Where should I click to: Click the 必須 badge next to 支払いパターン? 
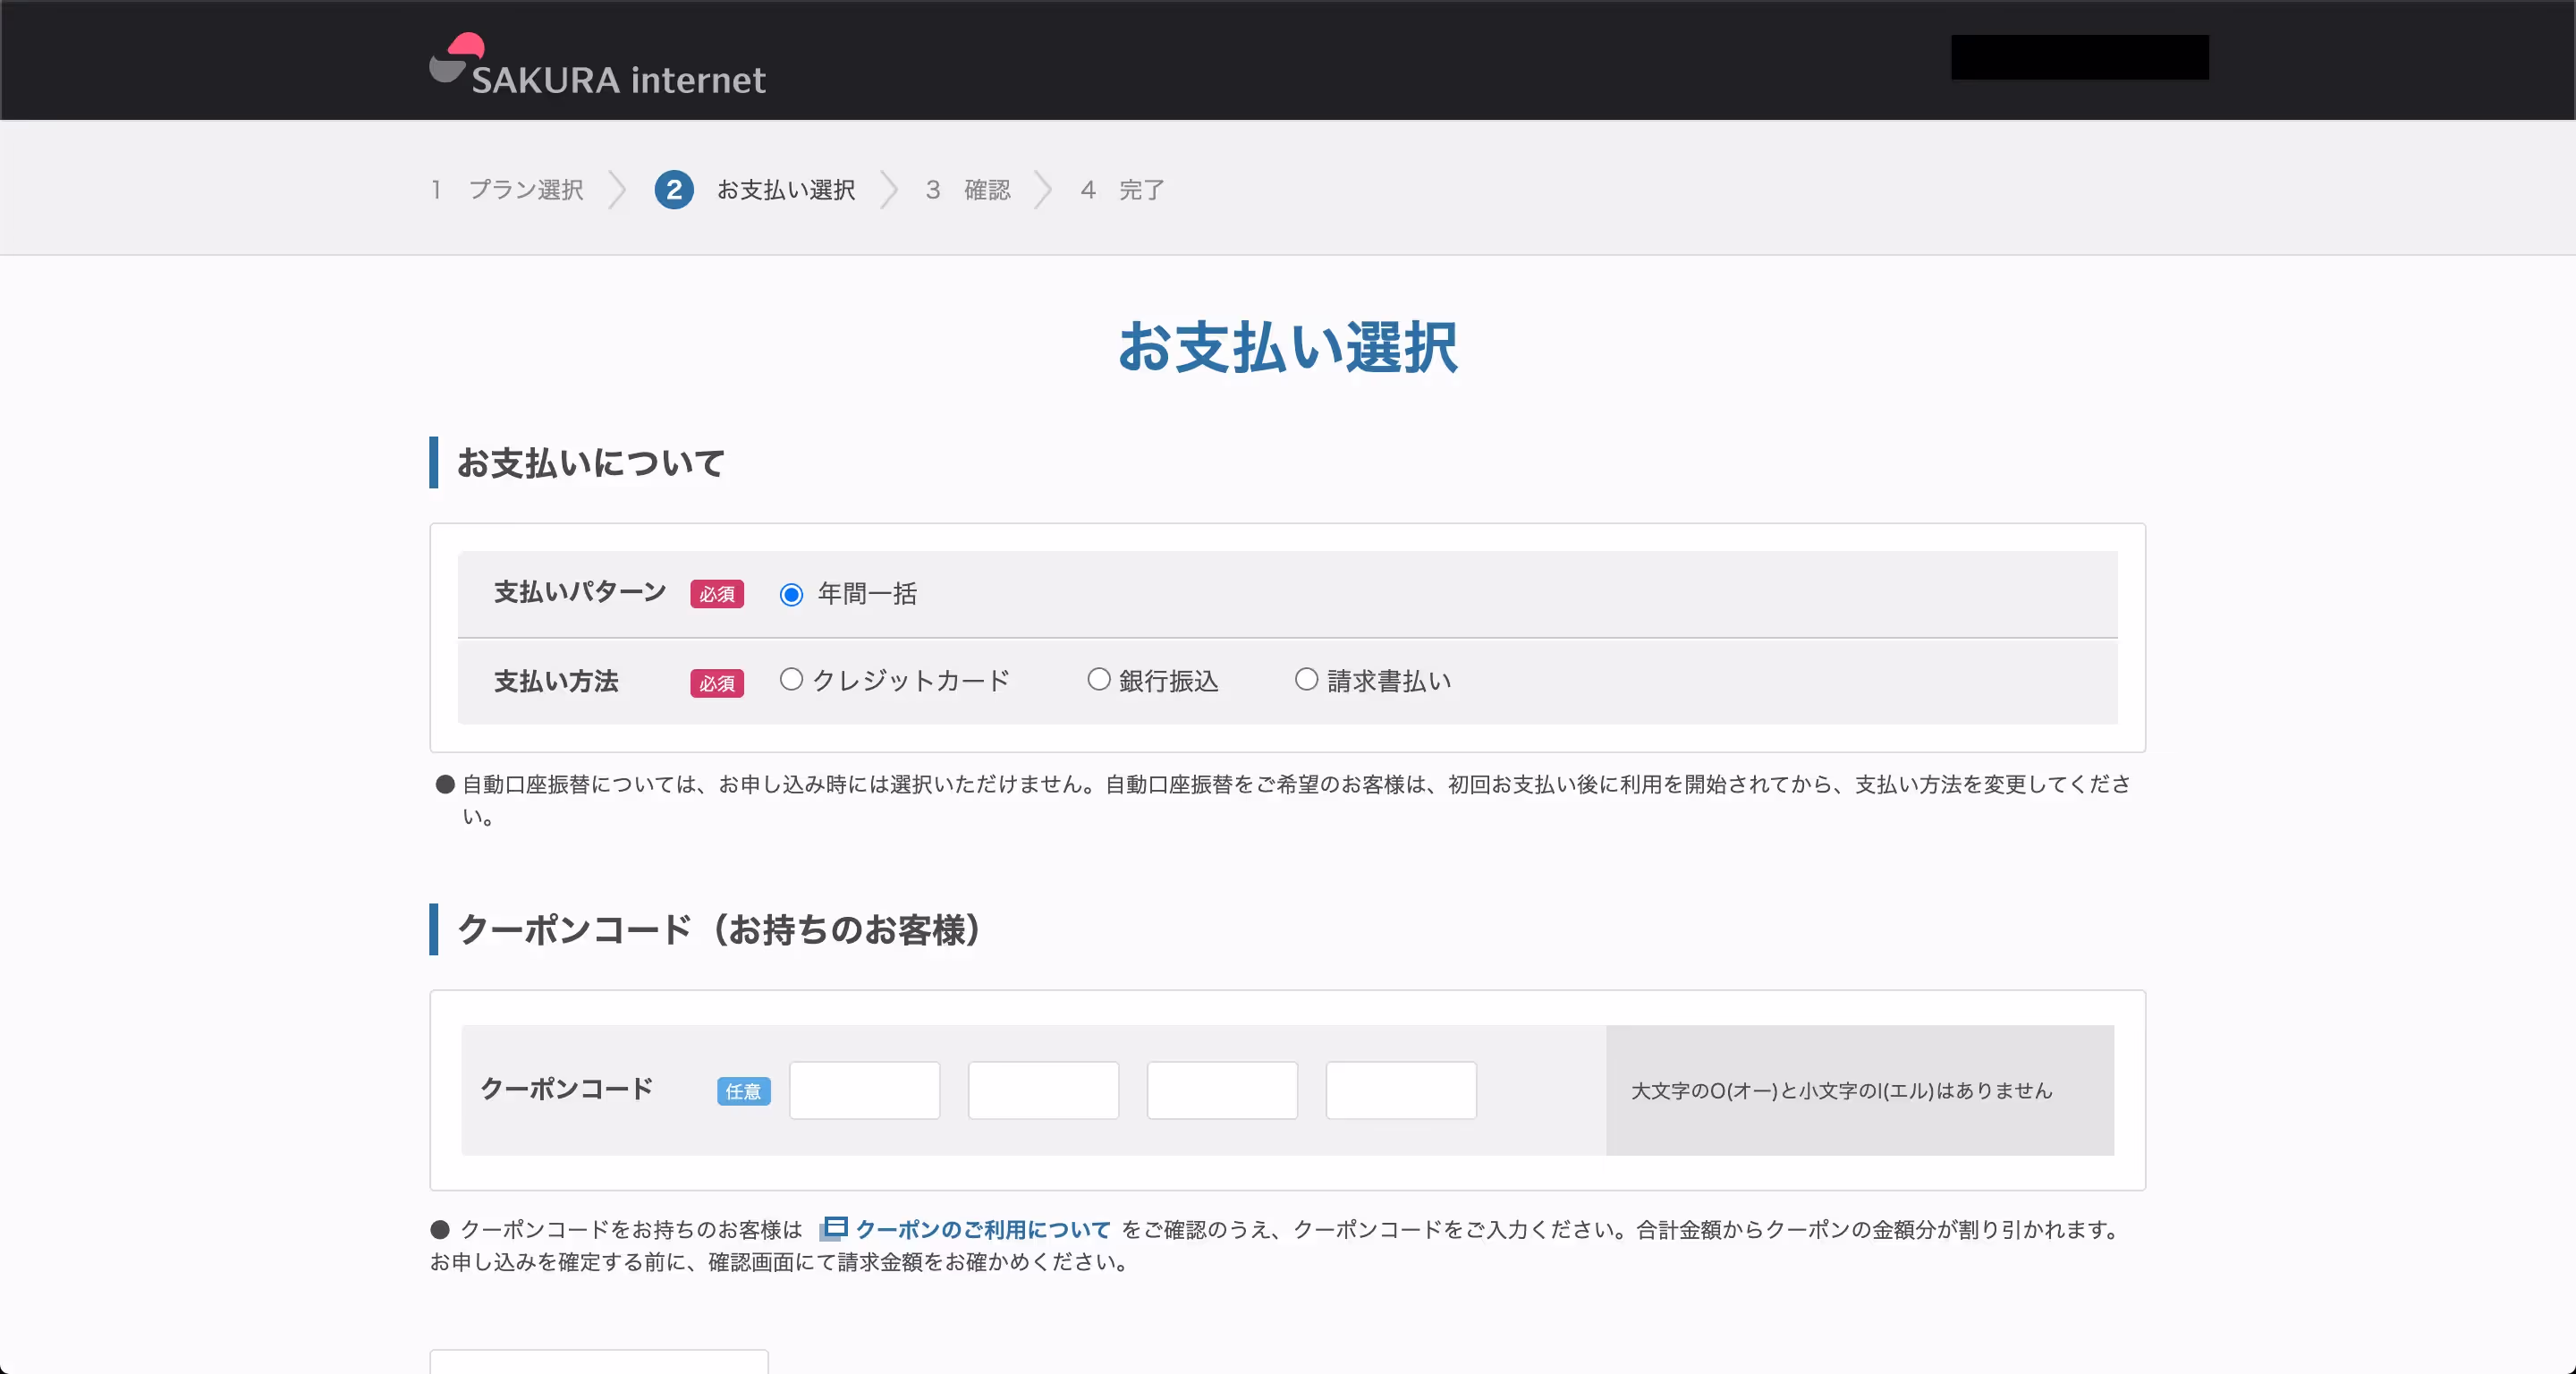717,594
